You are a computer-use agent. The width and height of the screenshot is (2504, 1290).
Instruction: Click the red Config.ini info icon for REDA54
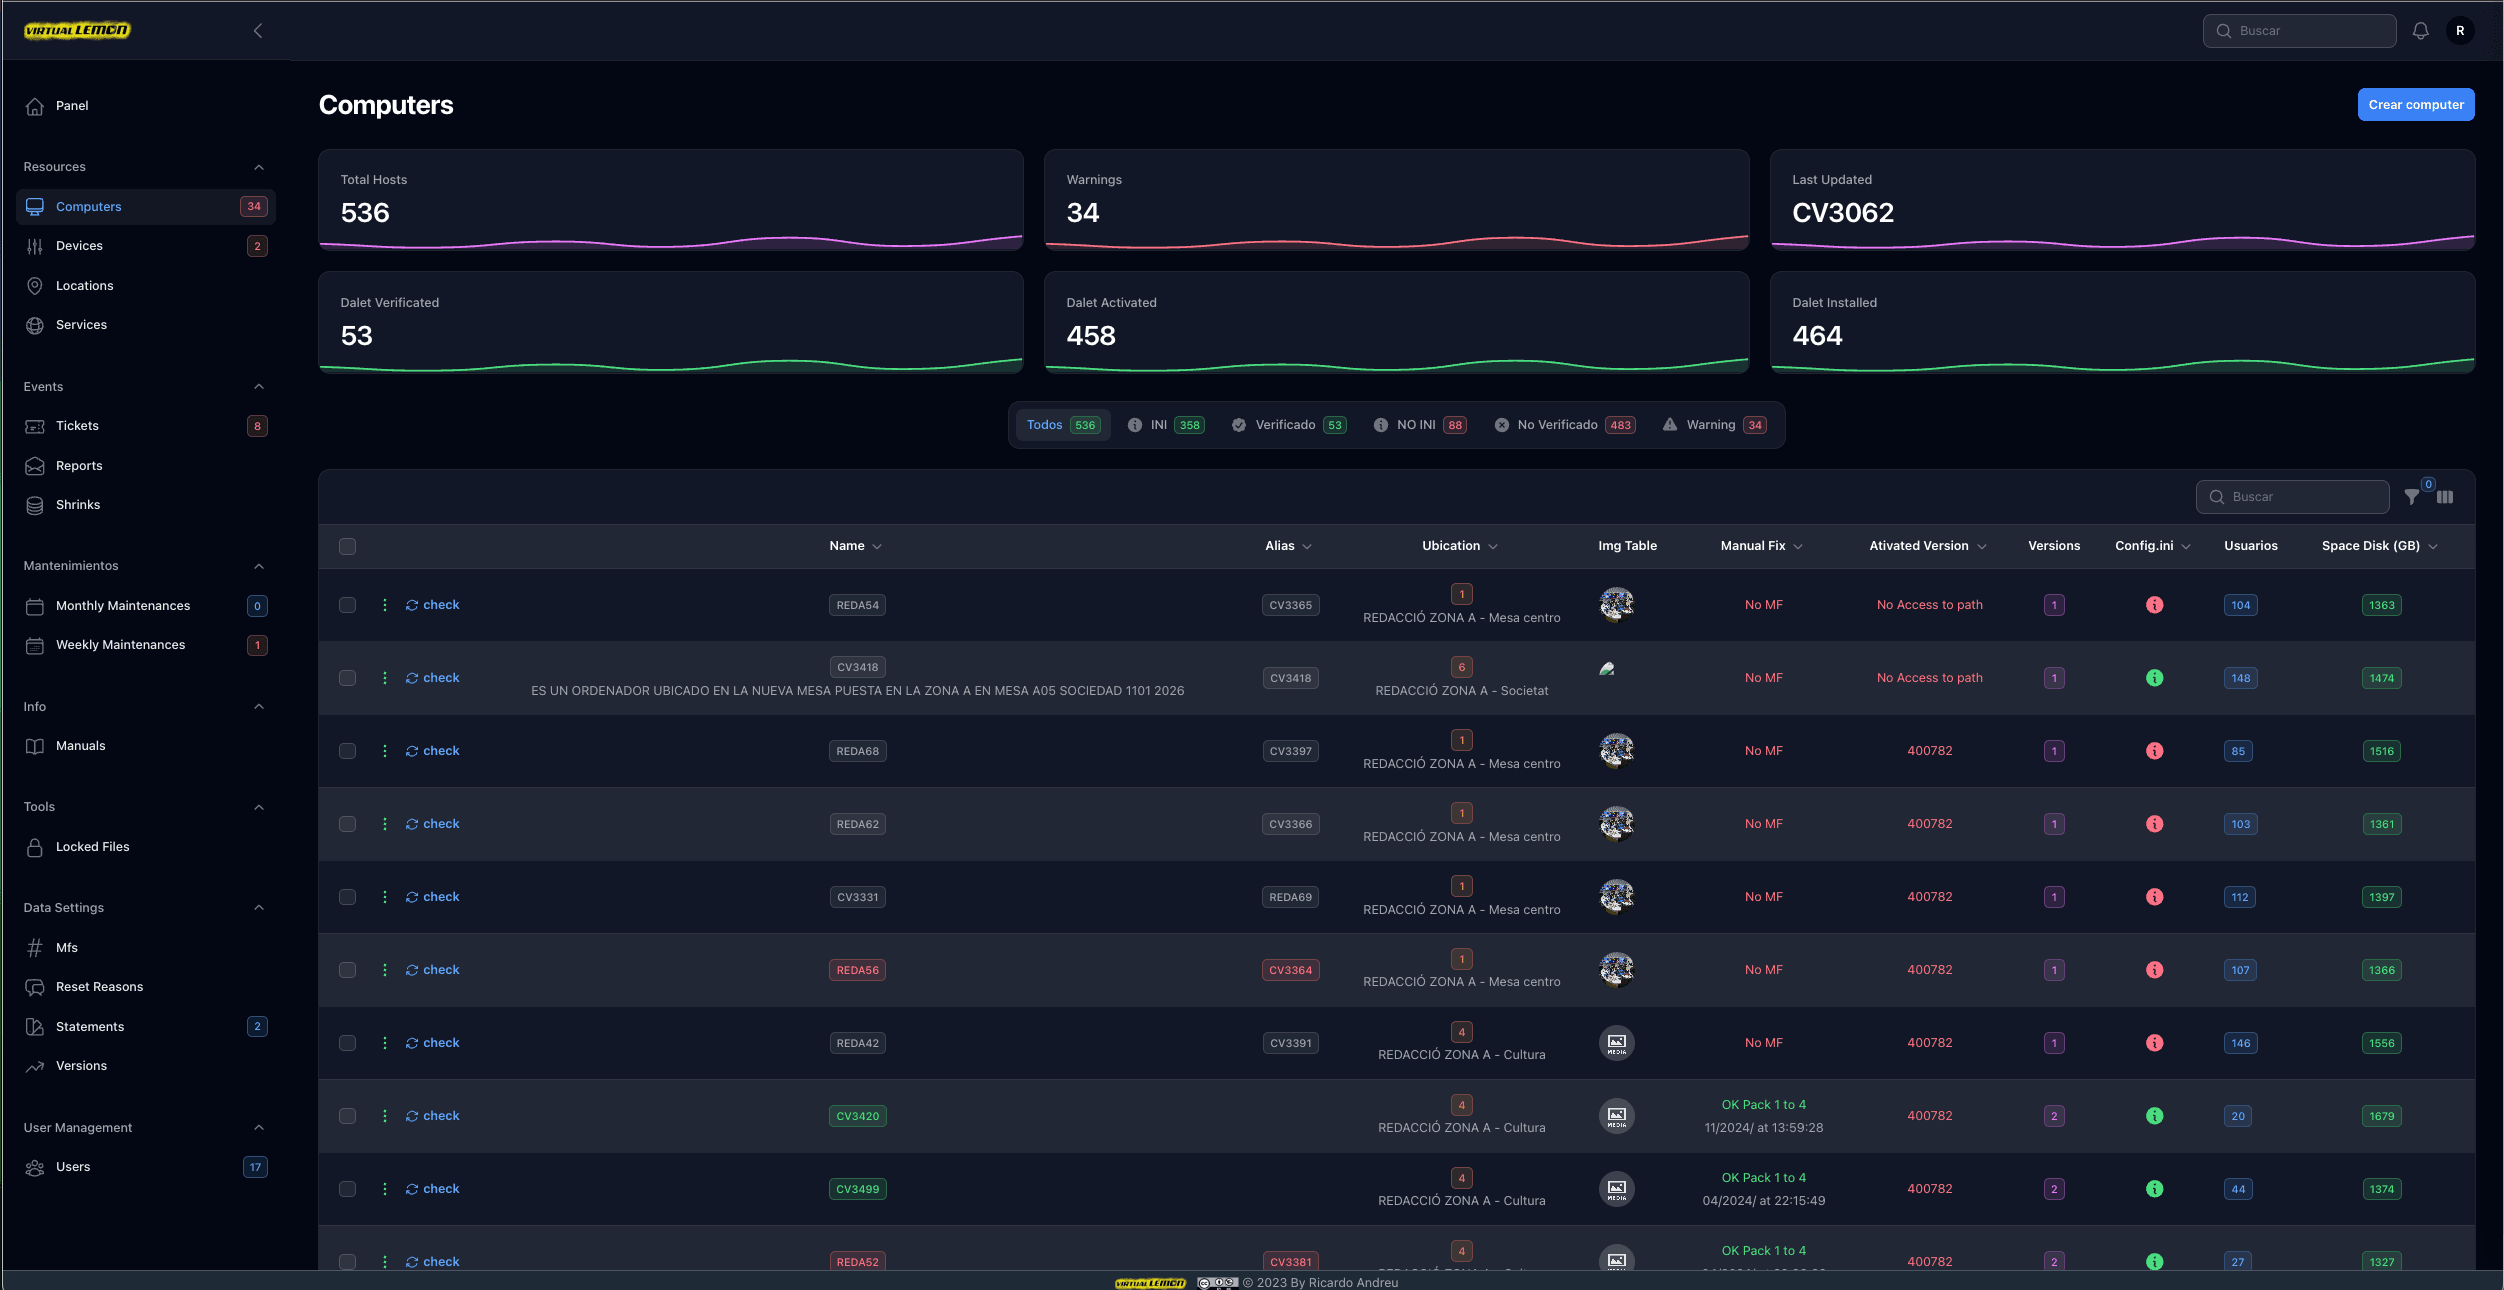point(2154,605)
